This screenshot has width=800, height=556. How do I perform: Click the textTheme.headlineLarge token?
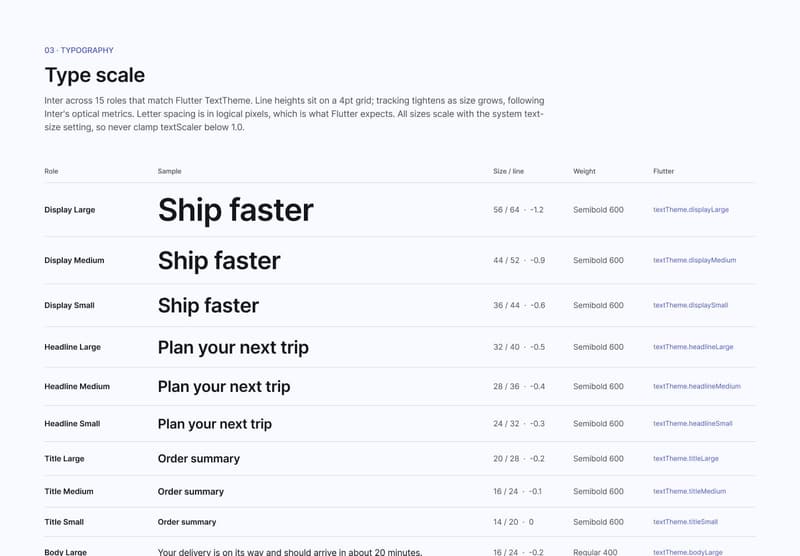pos(693,347)
